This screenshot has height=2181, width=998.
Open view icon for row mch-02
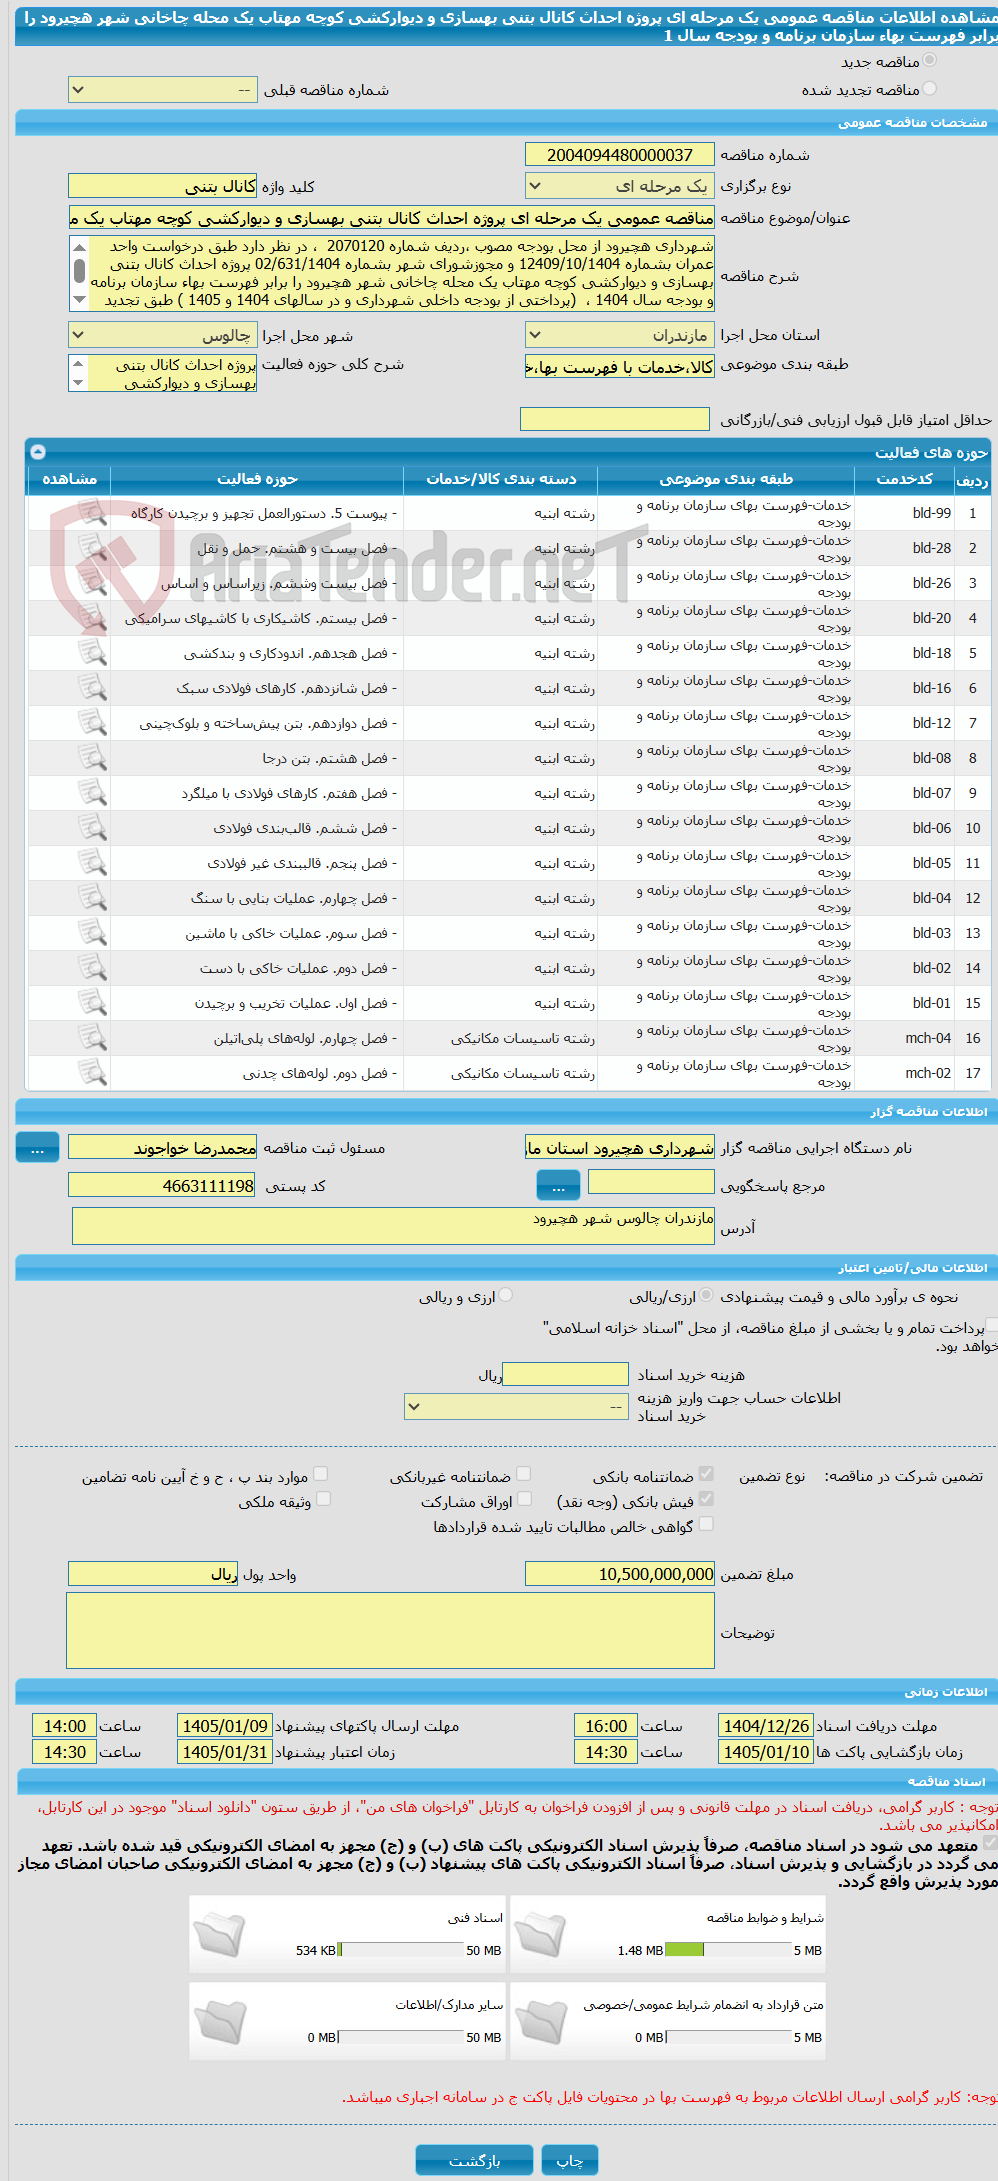pos(92,1073)
